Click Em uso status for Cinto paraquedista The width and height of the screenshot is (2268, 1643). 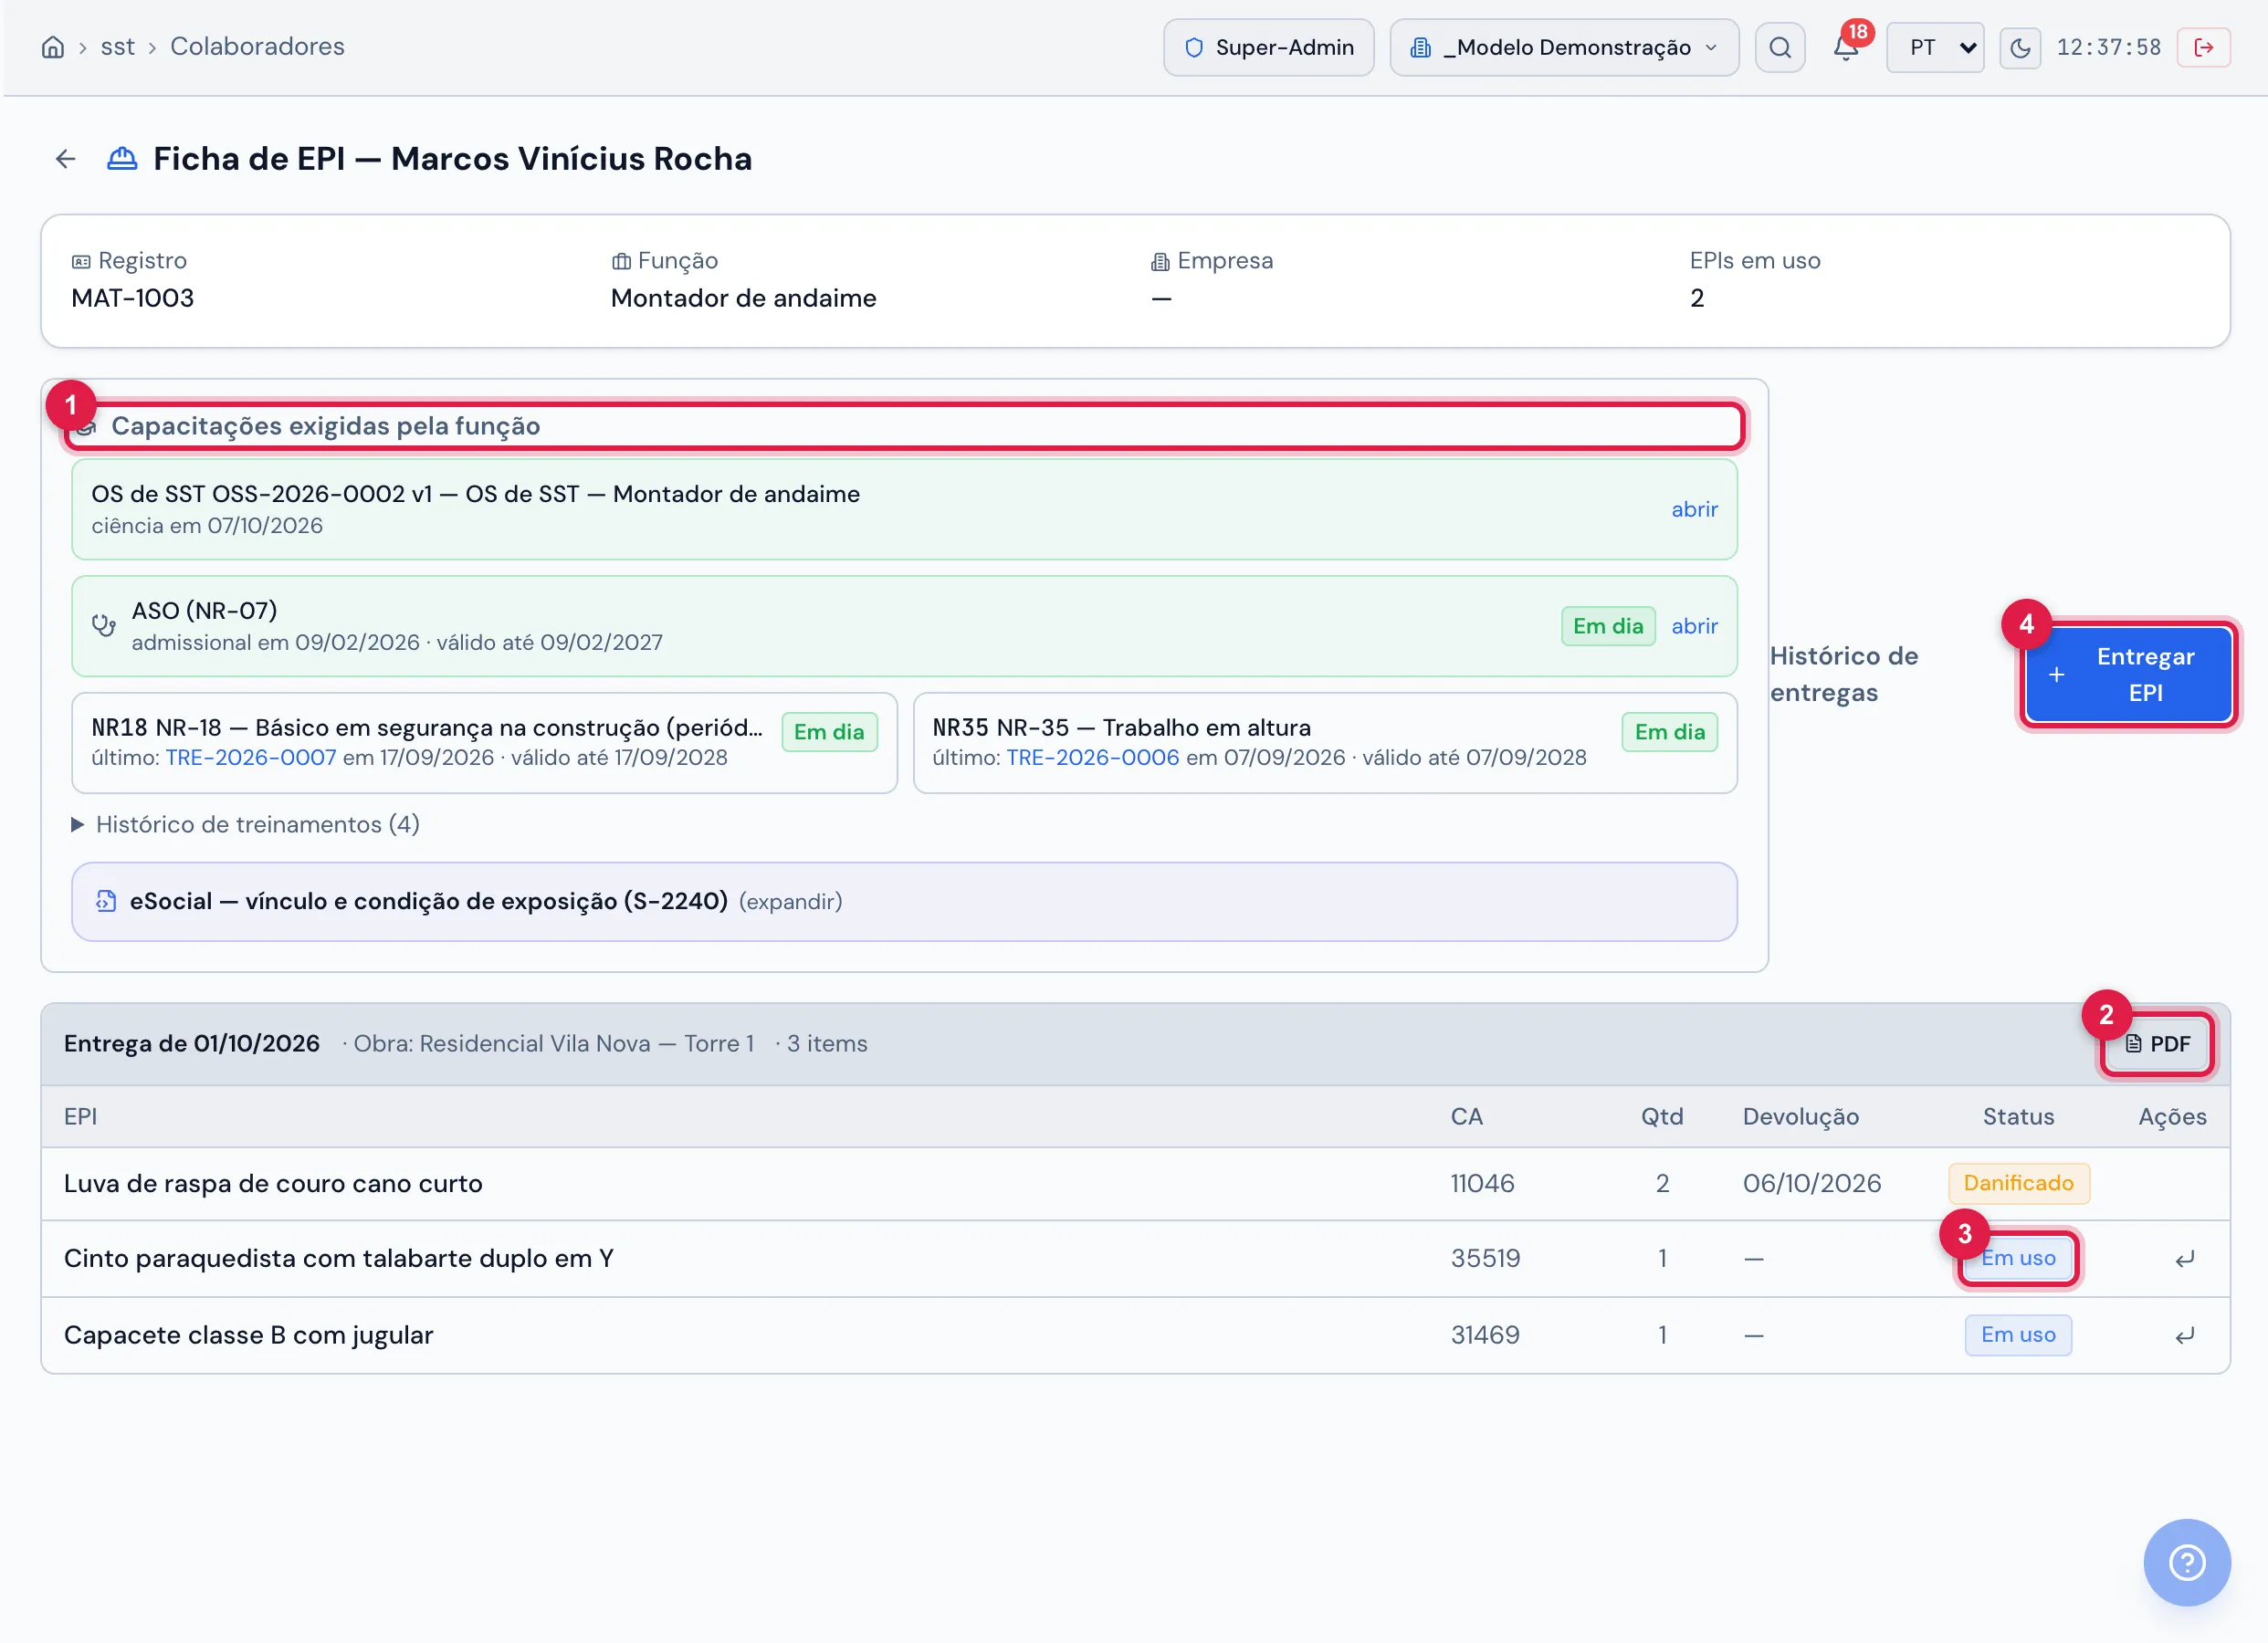point(2018,1259)
